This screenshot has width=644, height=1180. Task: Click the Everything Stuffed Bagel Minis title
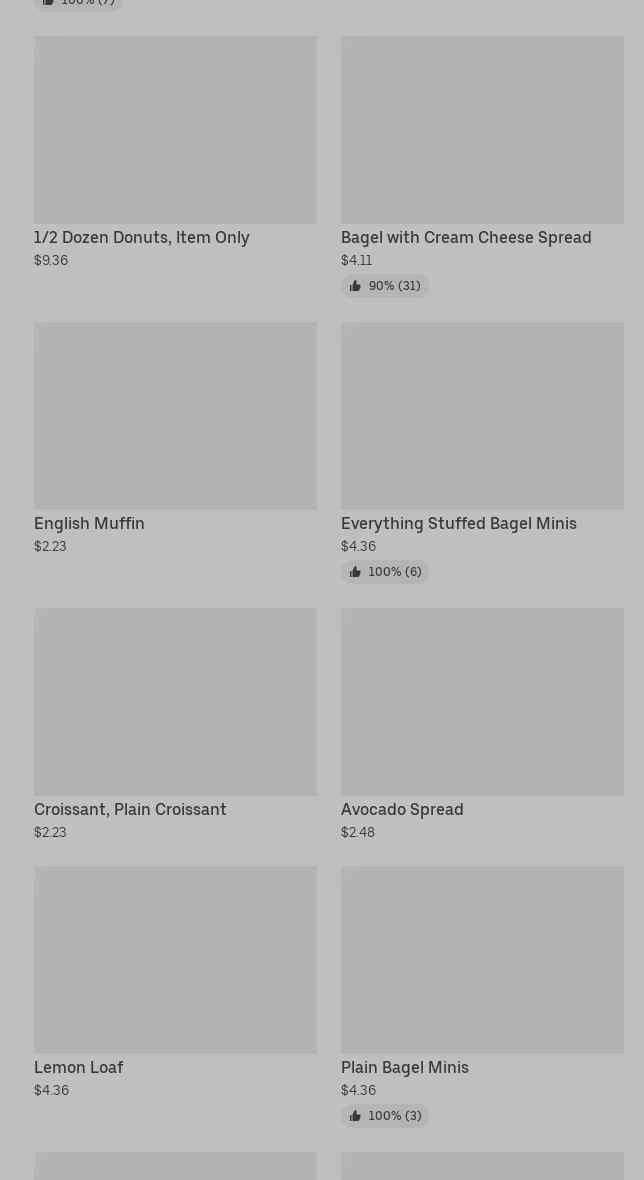click(x=459, y=524)
